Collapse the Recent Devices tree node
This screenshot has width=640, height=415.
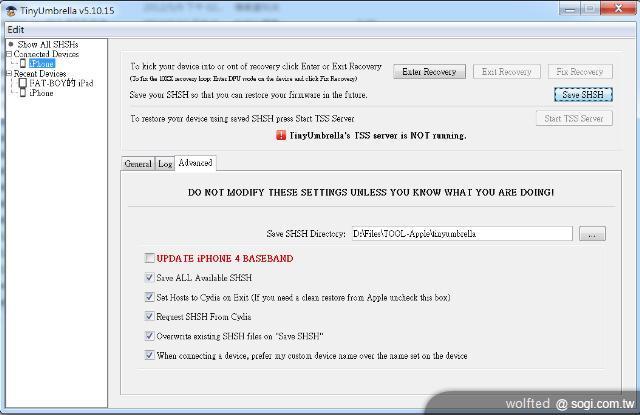[9, 73]
